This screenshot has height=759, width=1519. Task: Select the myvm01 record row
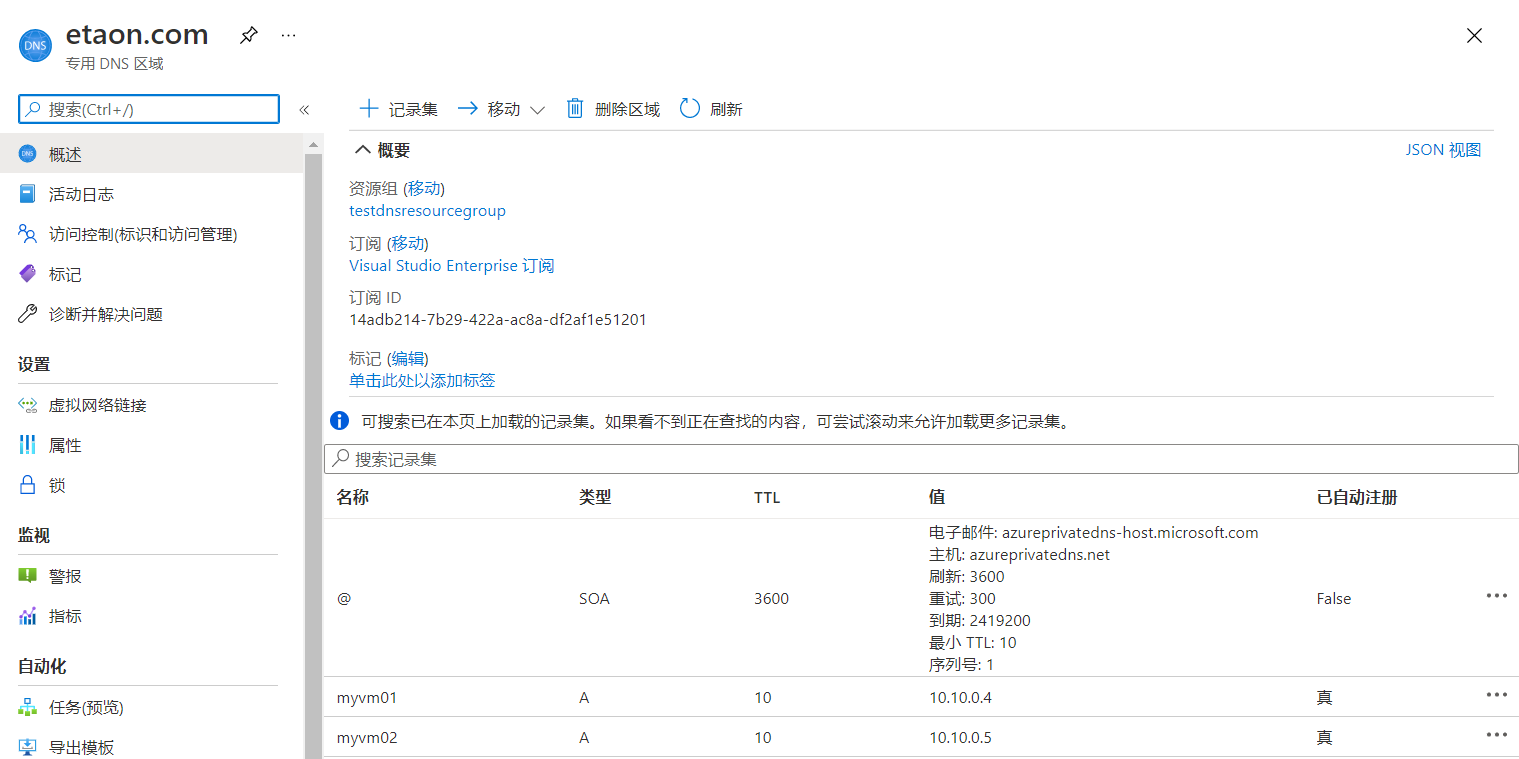click(921, 697)
